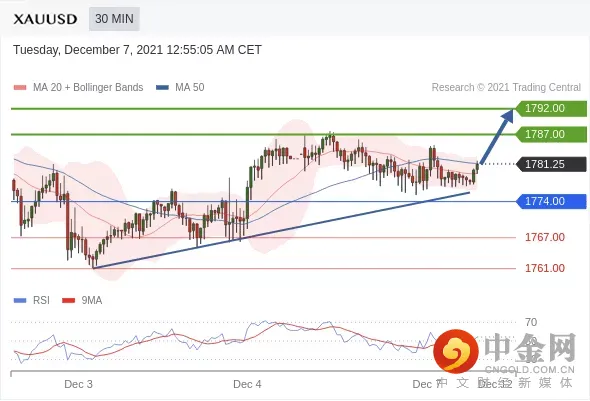Click the '9MA' indicator legend text
Screen dimensions: 590x401
coord(92,301)
